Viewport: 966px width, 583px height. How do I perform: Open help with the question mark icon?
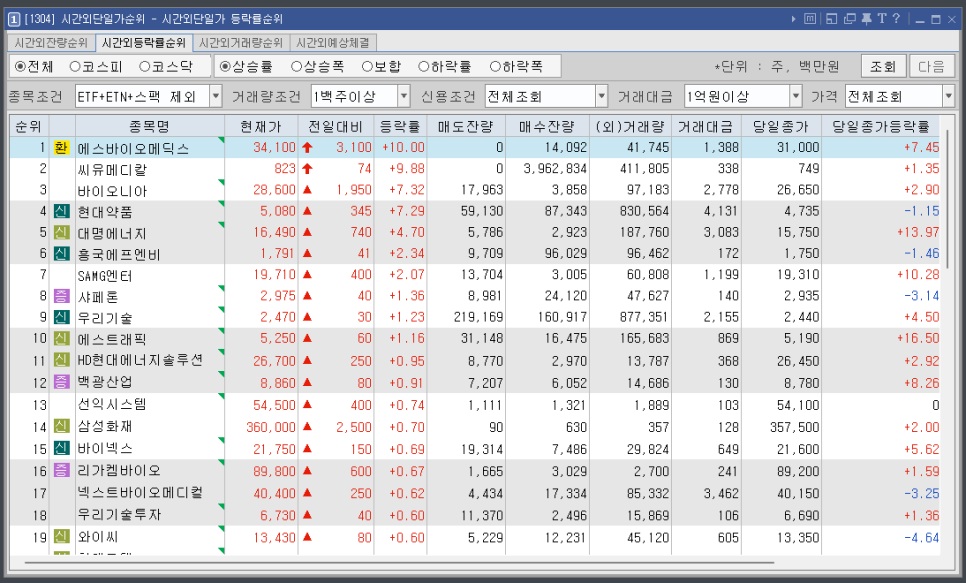pos(896,18)
